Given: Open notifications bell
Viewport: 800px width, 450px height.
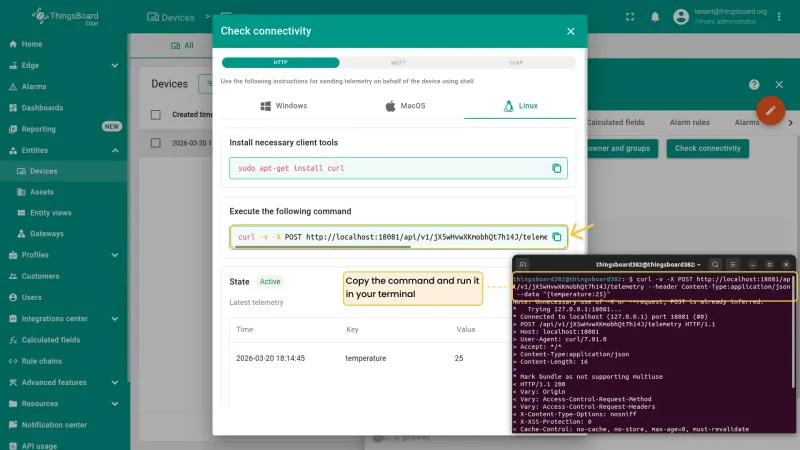Looking at the screenshot, I should click(x=655, y=17).
